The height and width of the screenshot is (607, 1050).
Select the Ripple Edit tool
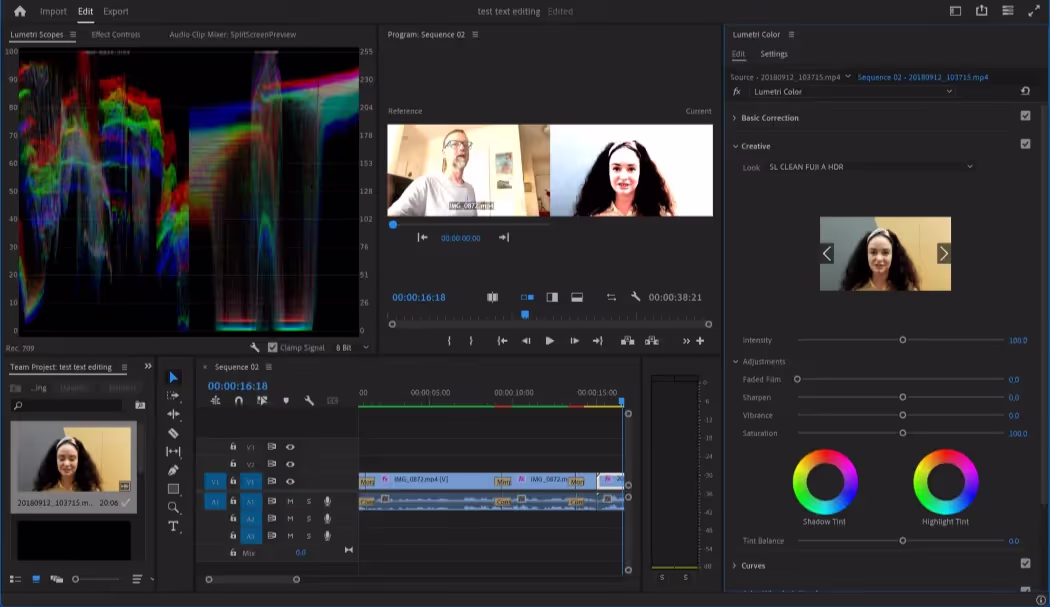(x=173, y=414)
